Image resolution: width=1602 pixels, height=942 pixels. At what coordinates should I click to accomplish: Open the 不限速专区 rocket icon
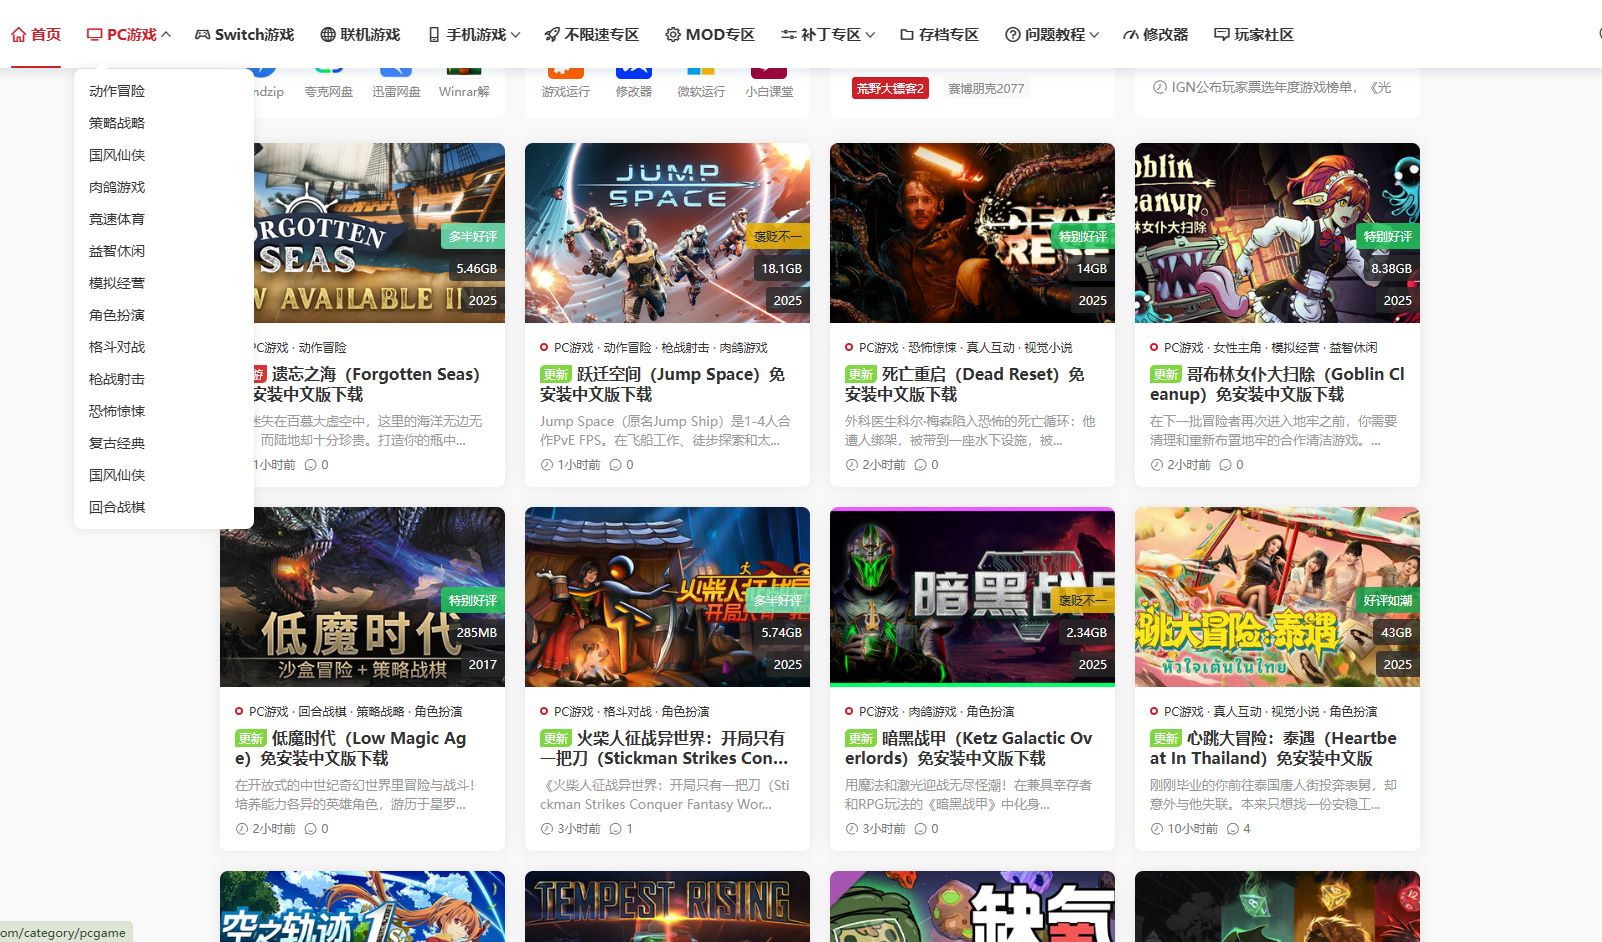point(549,34)
